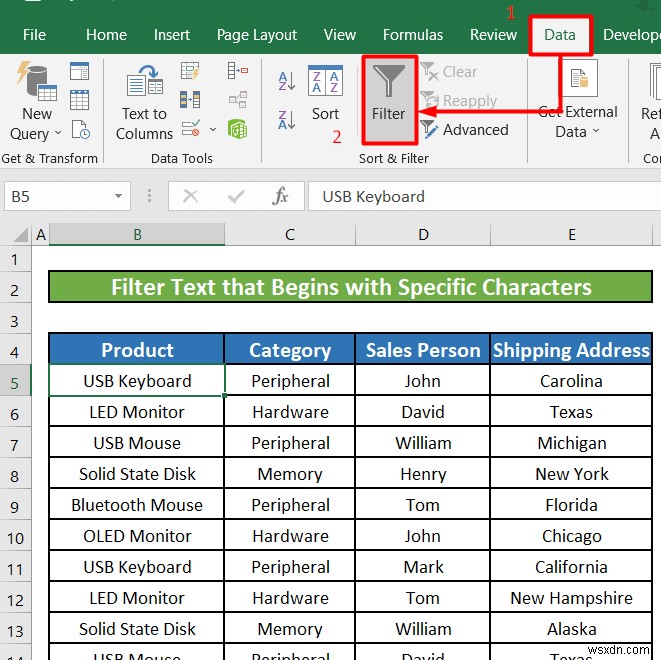Click the Clear filter option
661x660 pixels.
[x=449, y=72]
